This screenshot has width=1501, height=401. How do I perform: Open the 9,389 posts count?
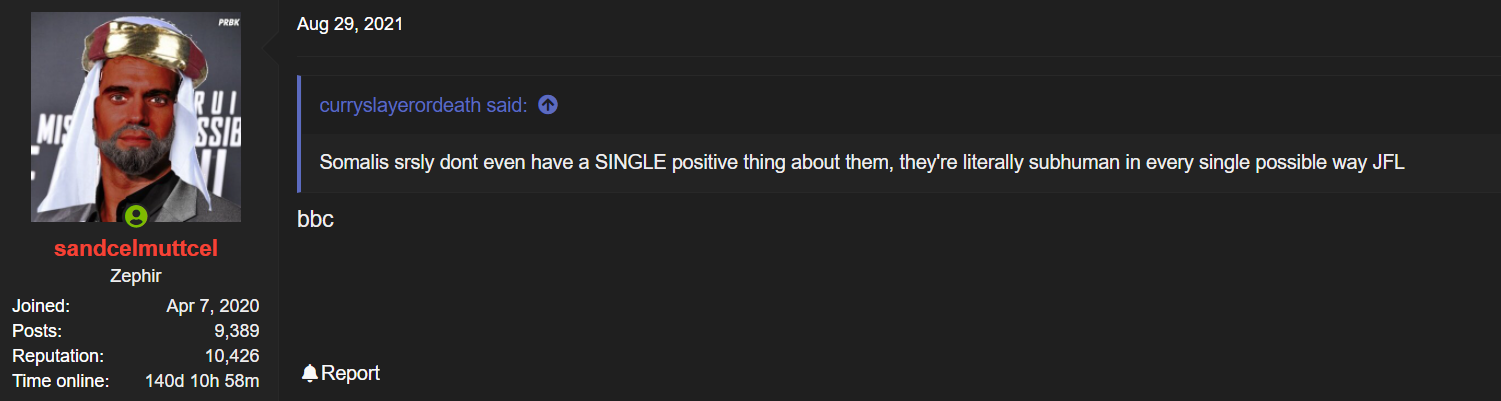[x=236, y=331]
